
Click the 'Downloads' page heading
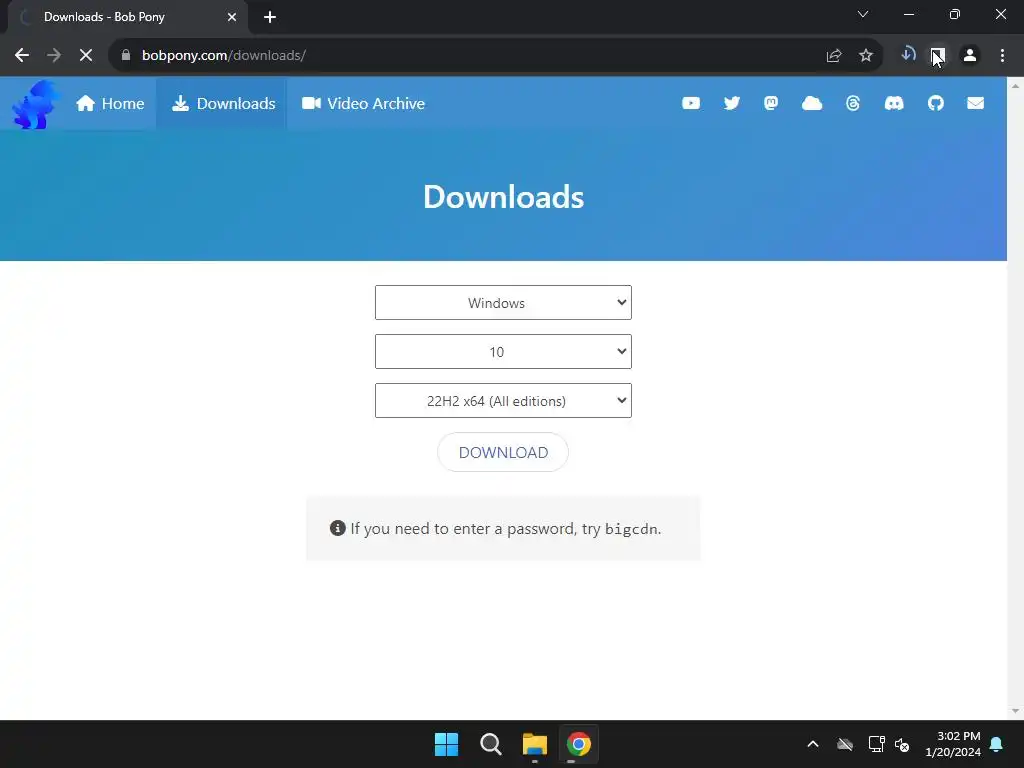(x=504, y=197)
